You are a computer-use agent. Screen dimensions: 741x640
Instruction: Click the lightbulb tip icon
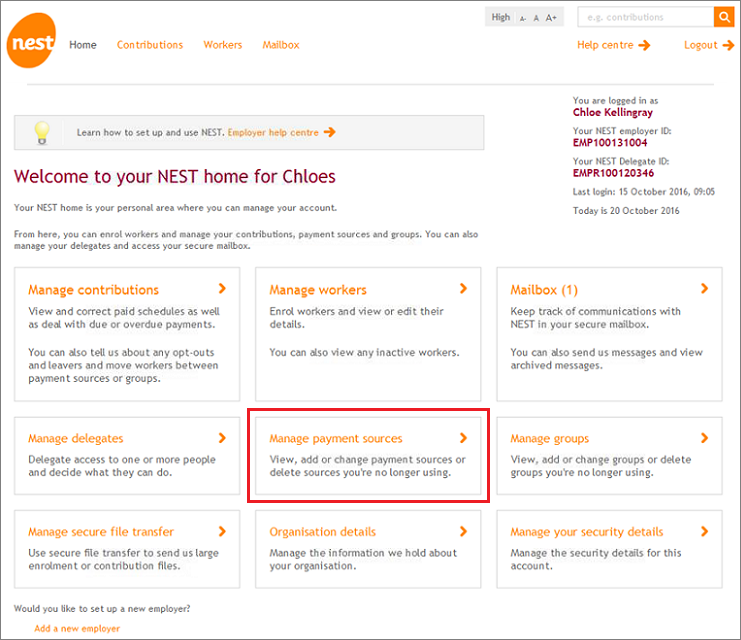pyautogui.click(x=42, y=132)
